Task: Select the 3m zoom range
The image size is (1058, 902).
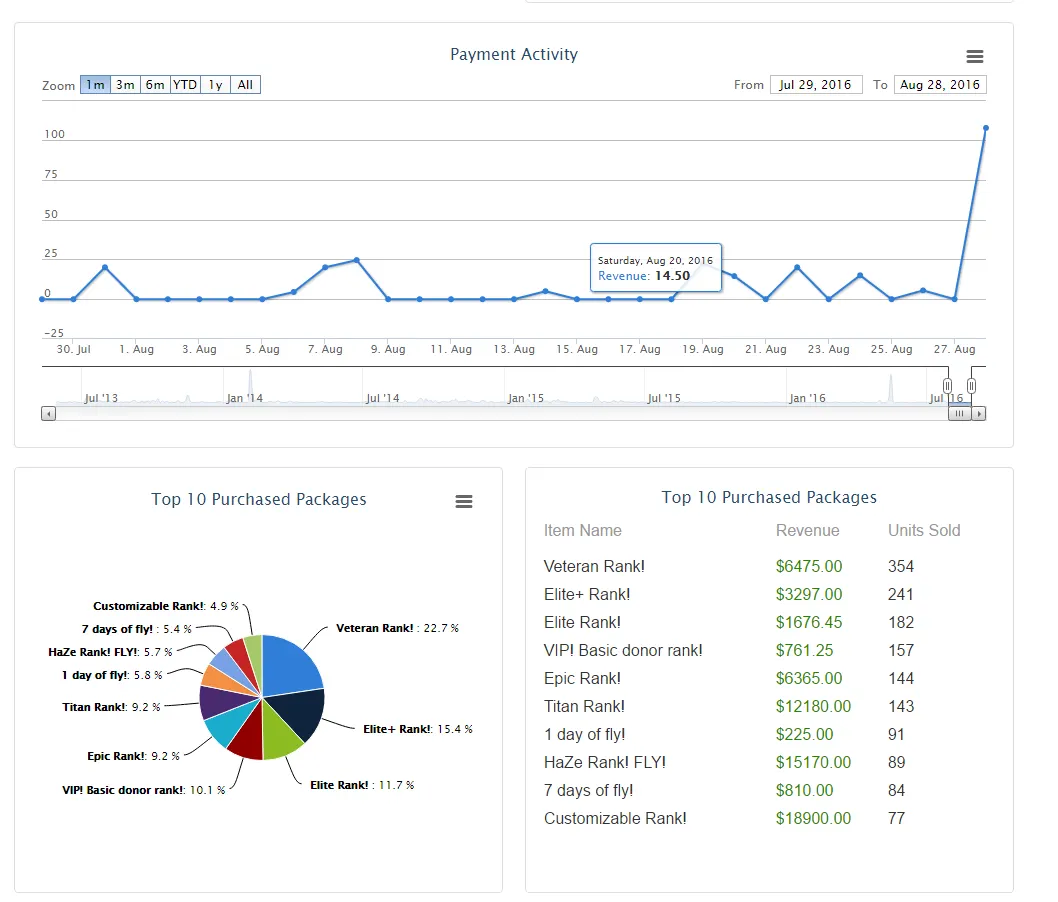Action: point(126,84)
